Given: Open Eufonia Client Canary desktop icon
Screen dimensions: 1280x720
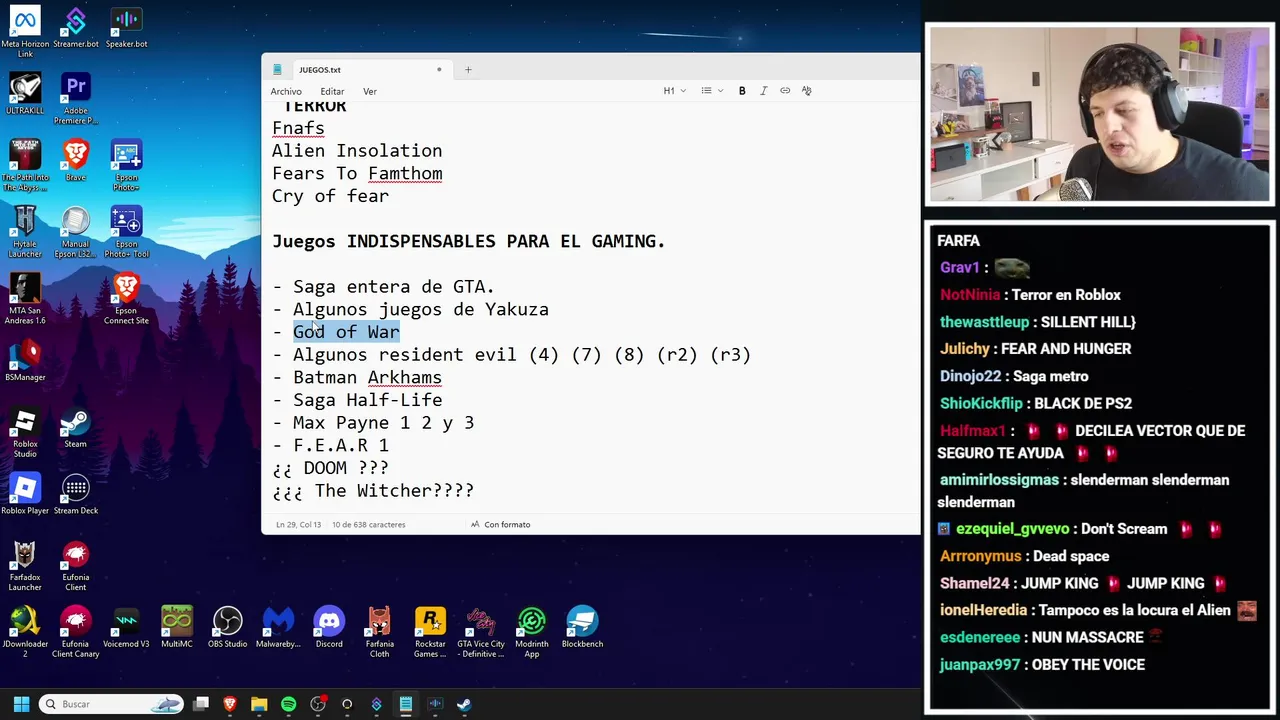Looking at the screenshot, I should point(75,632).
